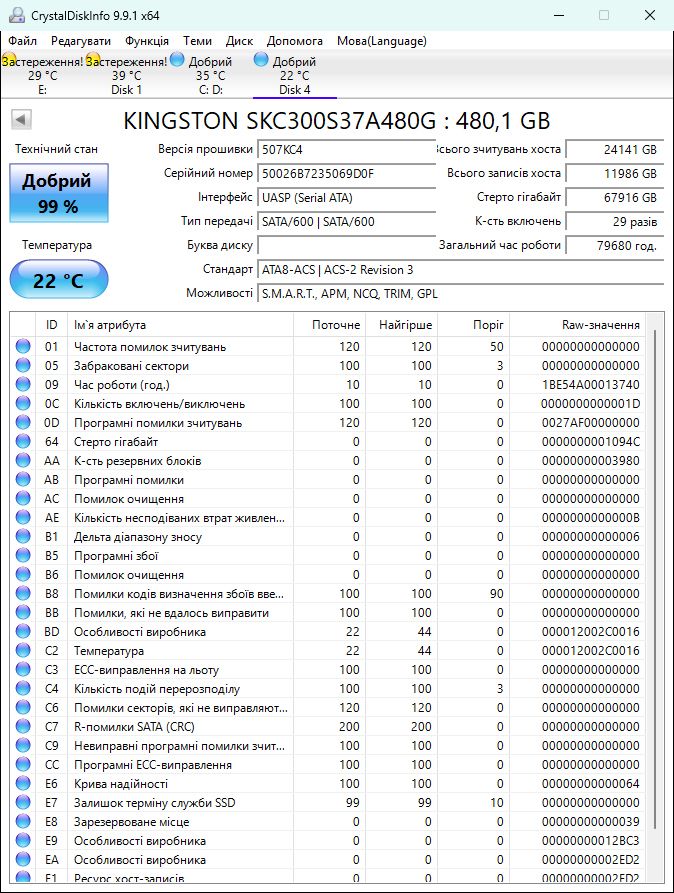The width and height of the screenshot is (674, 893).
Task: Click the 22 °C temperature button
Action: [59, 280]
